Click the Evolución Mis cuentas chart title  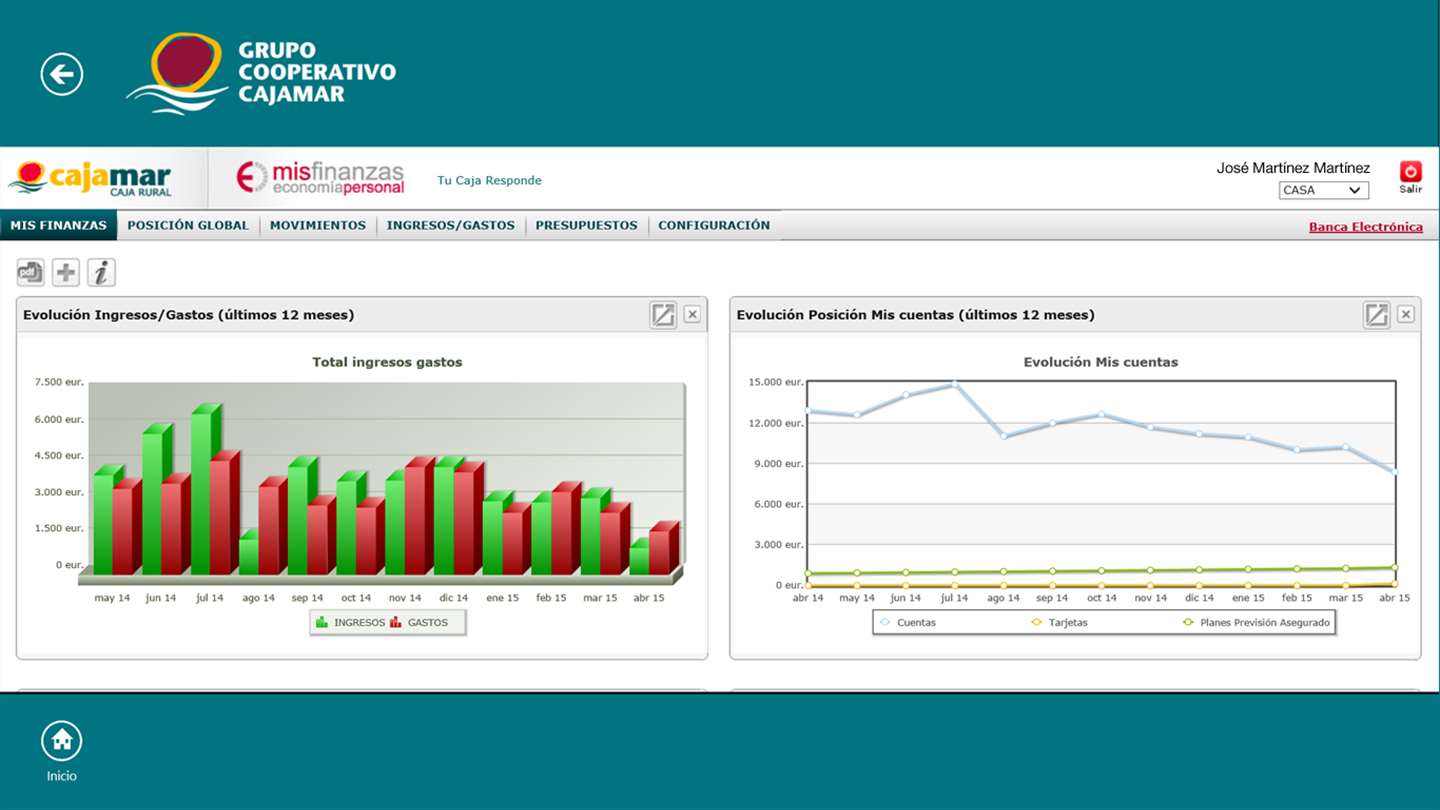(x=1101, y=362)
